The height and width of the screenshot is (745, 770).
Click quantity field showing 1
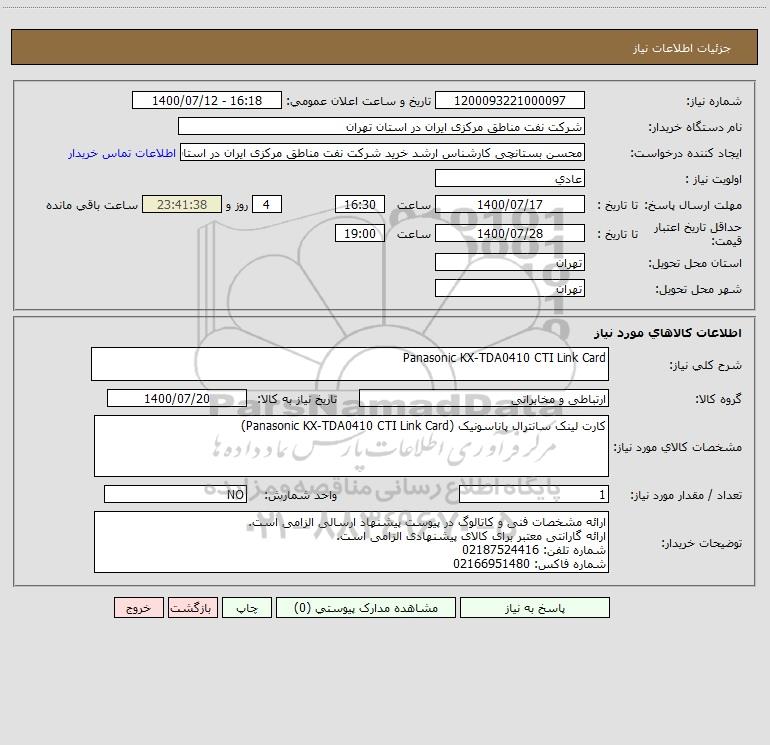tap(534, 494)
